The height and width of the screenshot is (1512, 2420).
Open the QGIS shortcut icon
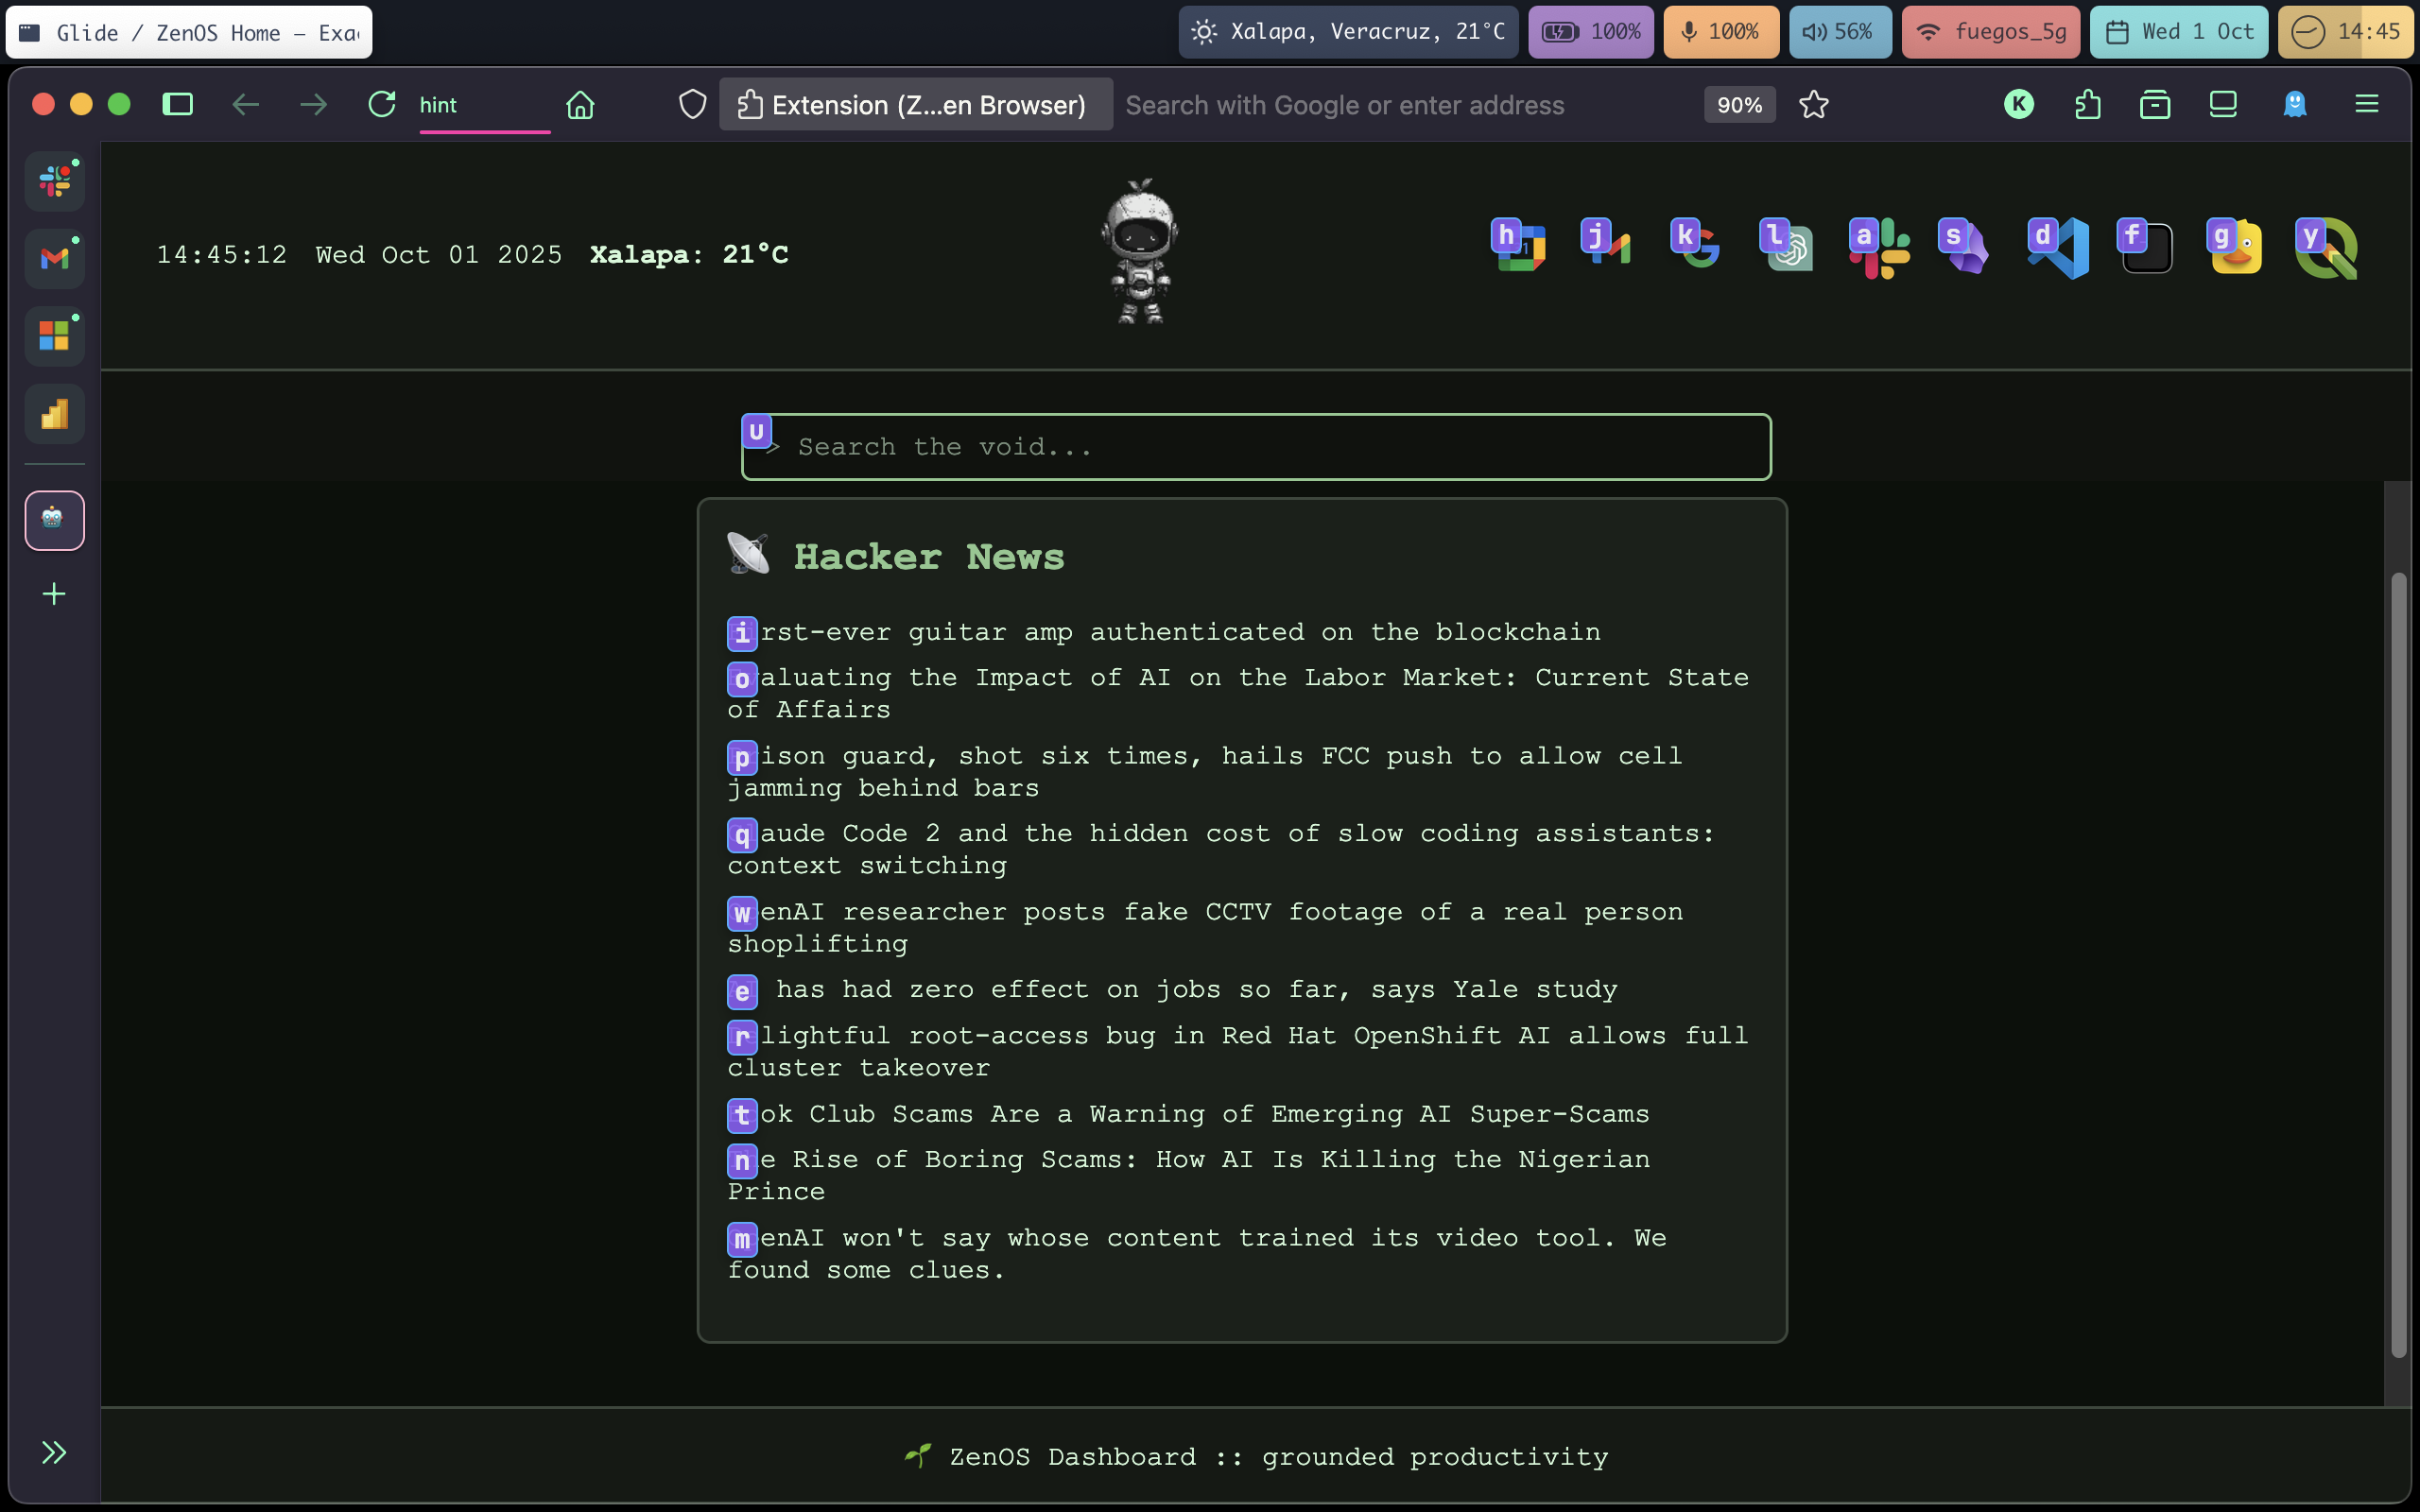tap(2327, 248)
